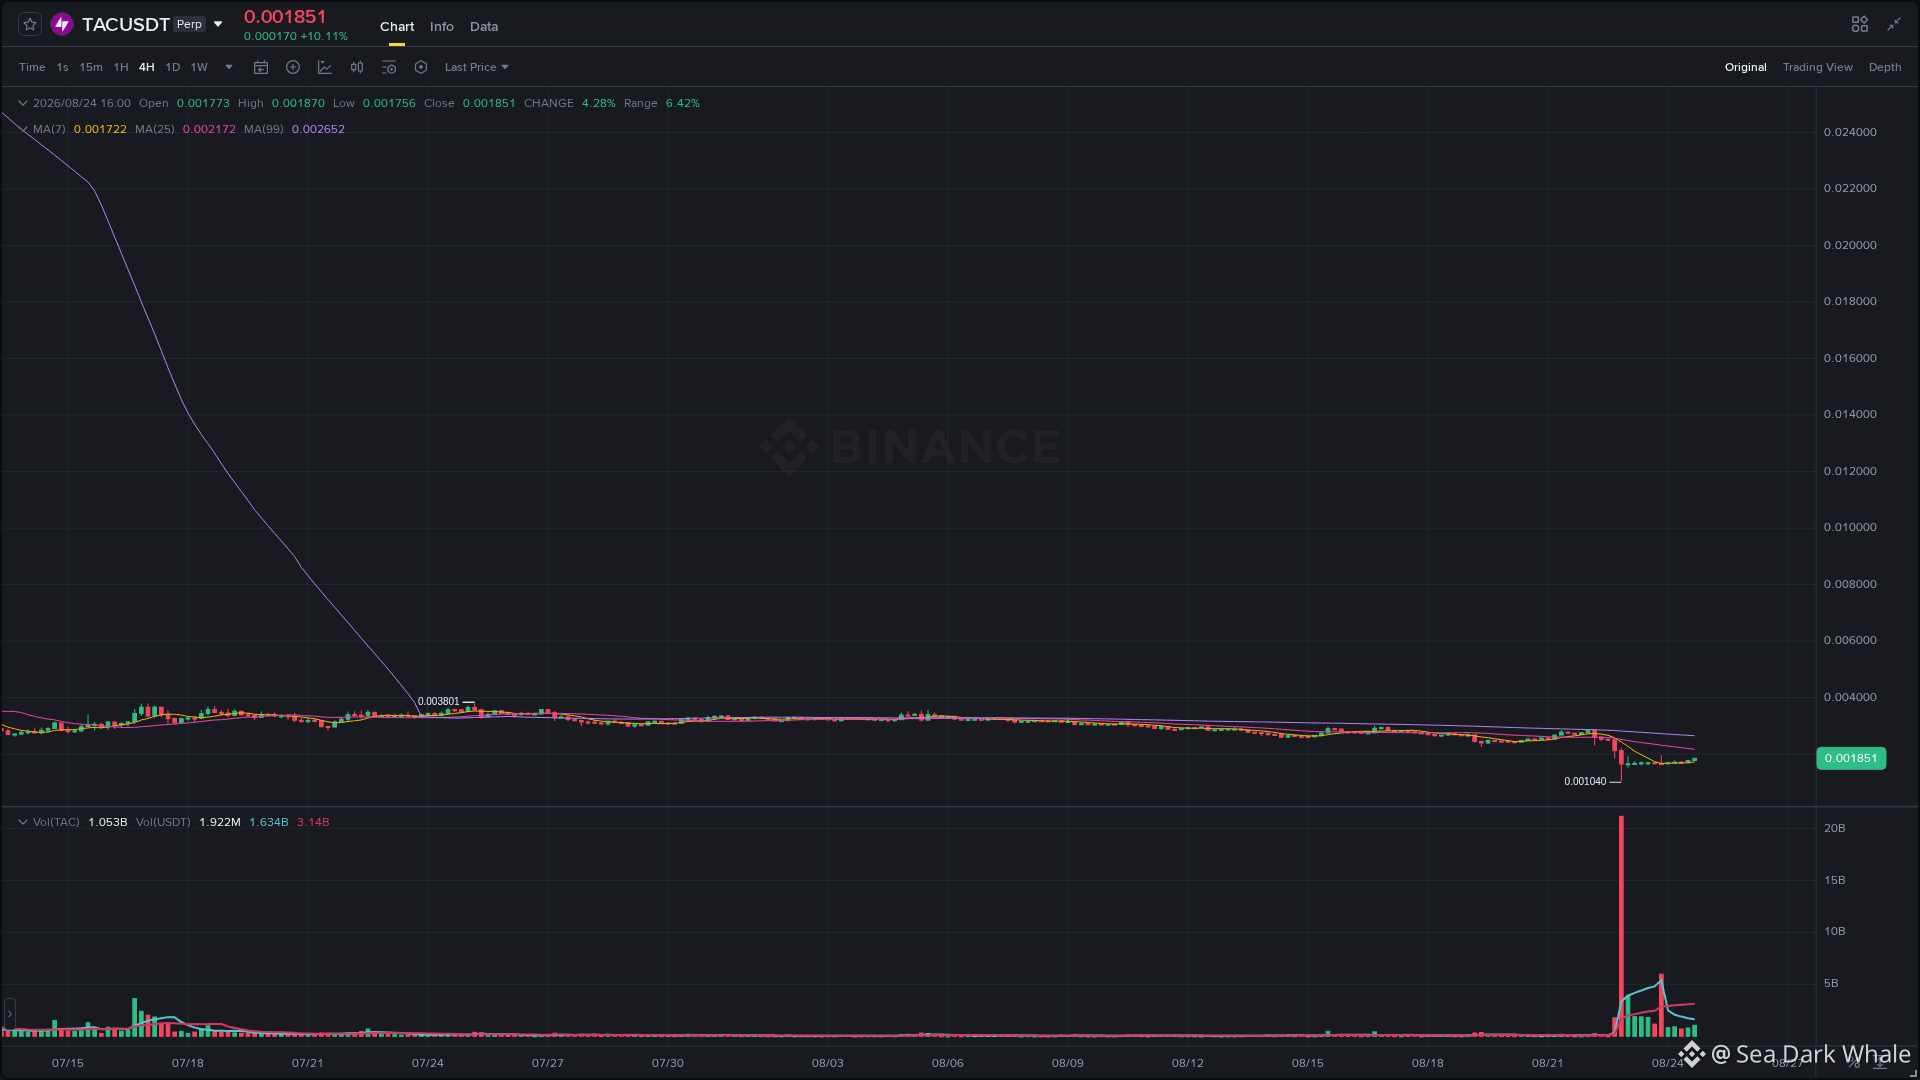The width and height of the screenshot is (1920, 1080).
Task: Click the 20B volume axis label
Action: 1834,828
